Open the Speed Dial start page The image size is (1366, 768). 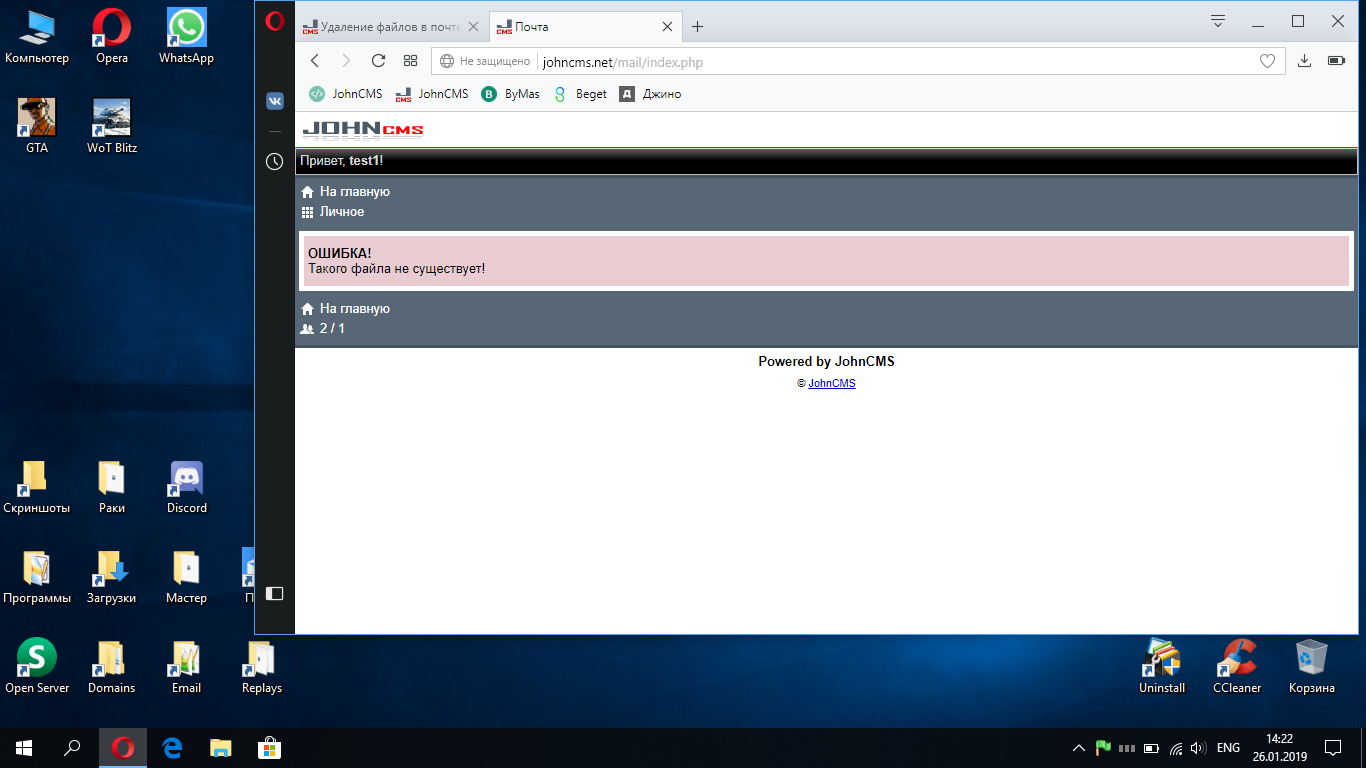[x=410, y=61]
